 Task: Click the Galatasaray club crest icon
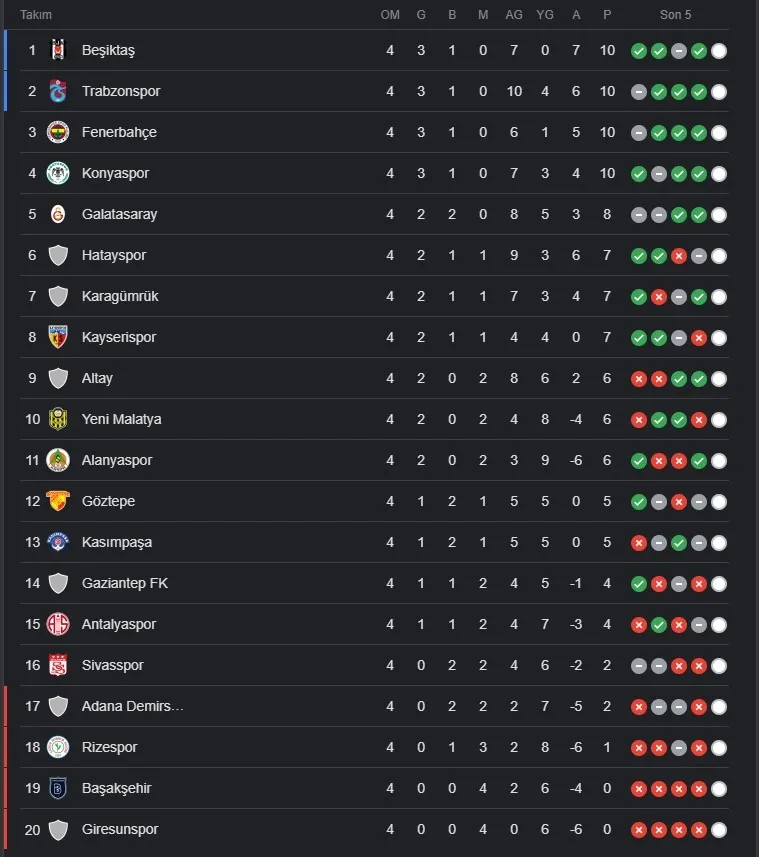pyautogui.click(x=57, y=214)
